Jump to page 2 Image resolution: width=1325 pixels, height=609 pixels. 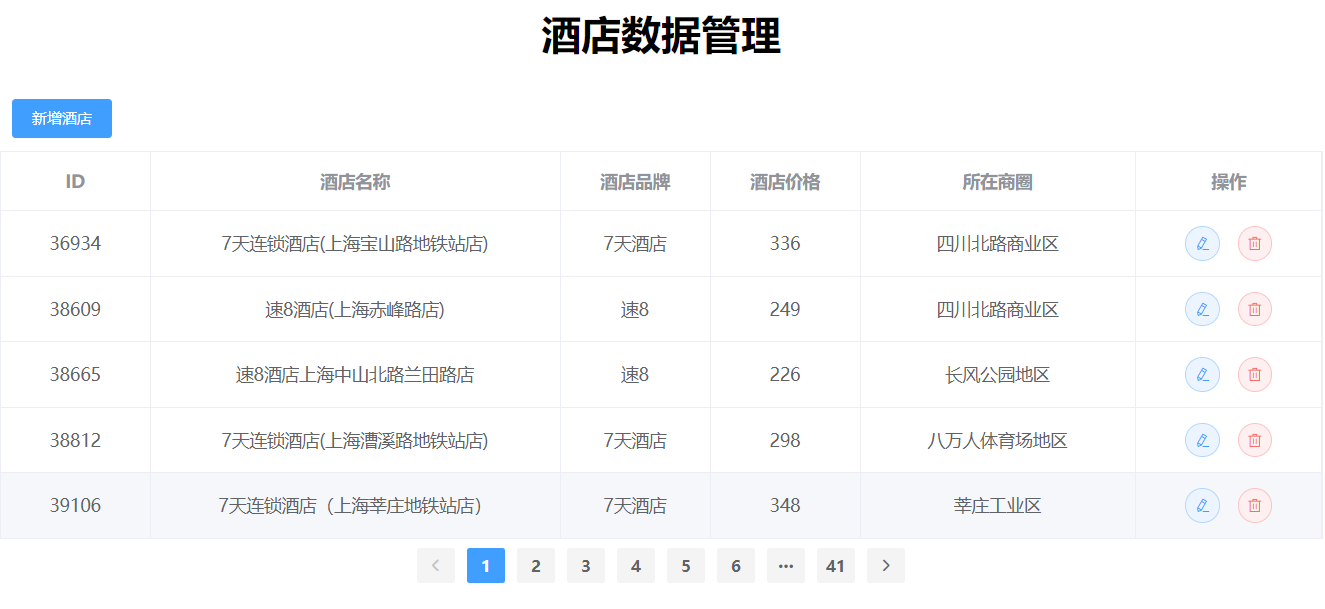536,566
